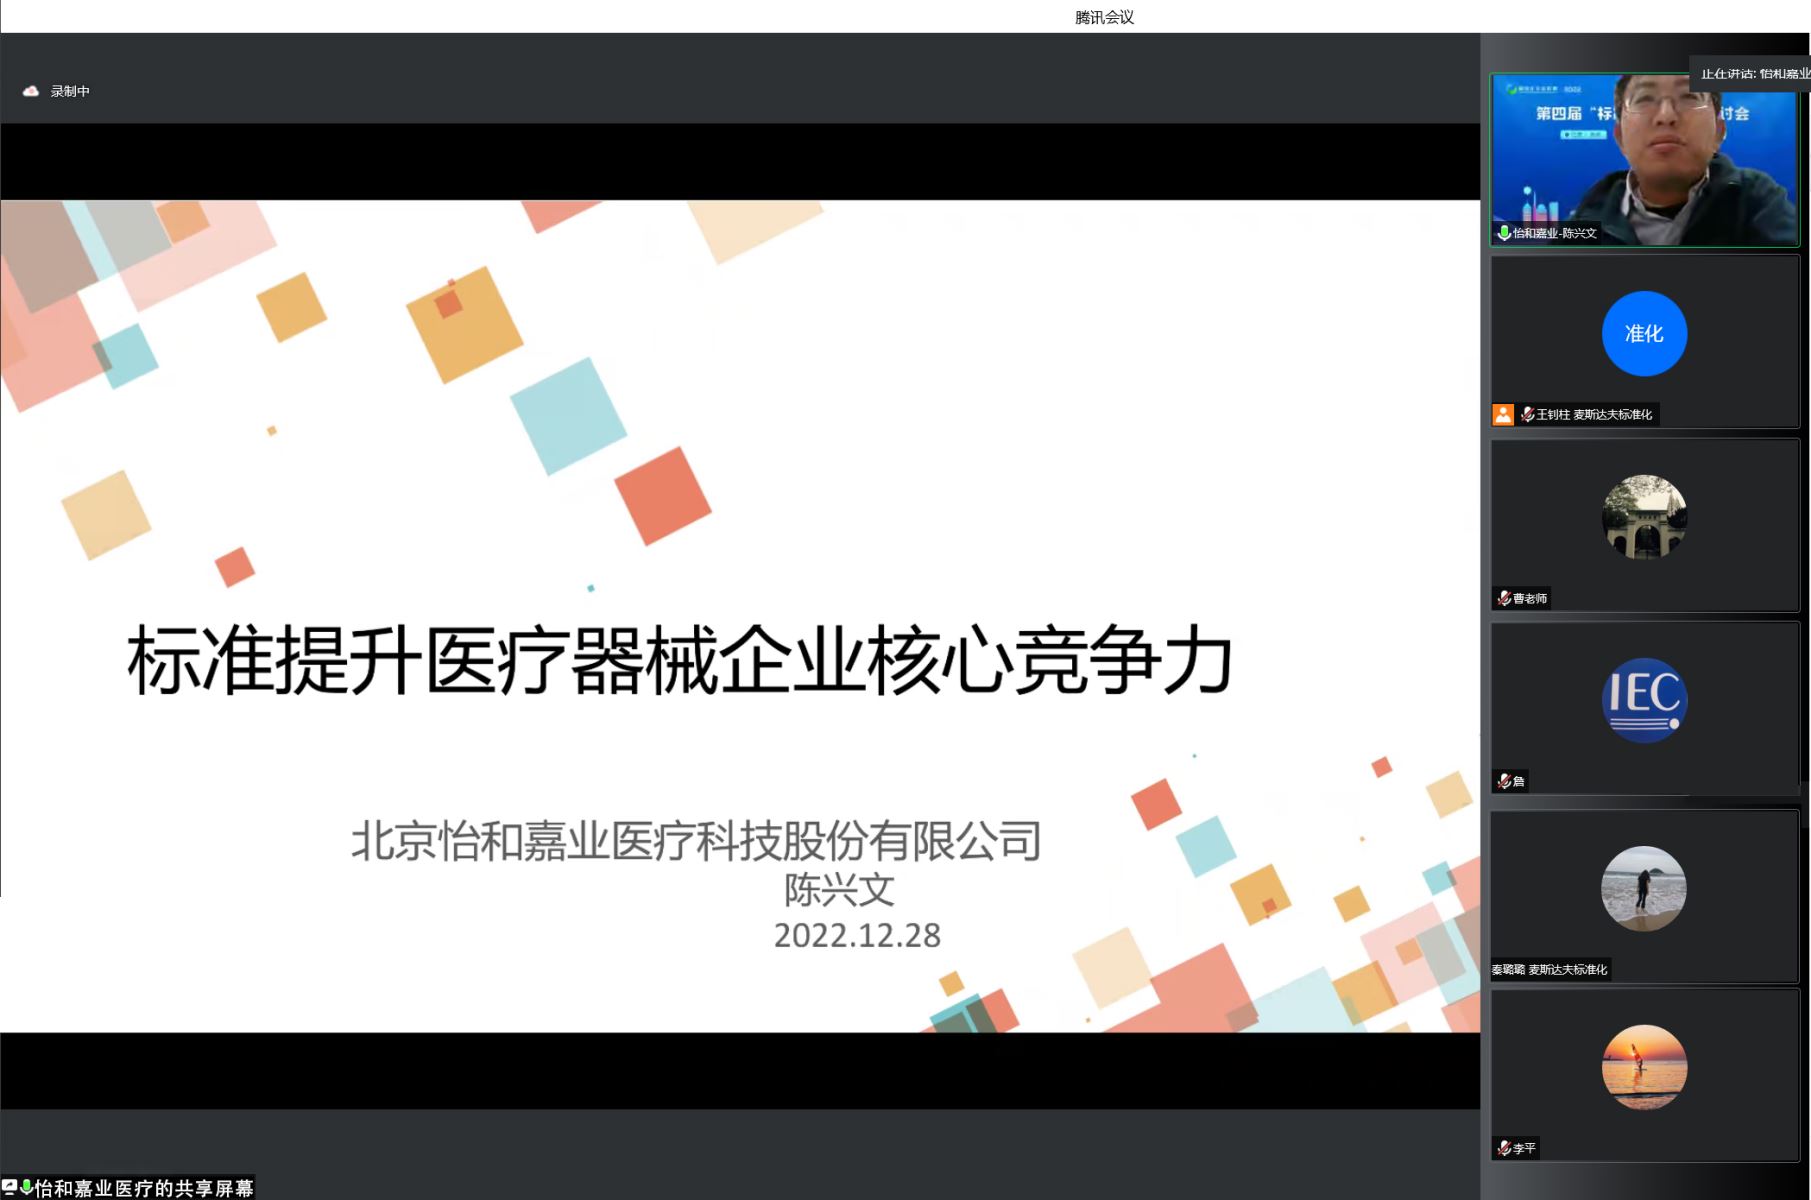Click the orange host badge beside 王钊柱

(x=1503, y=414)
